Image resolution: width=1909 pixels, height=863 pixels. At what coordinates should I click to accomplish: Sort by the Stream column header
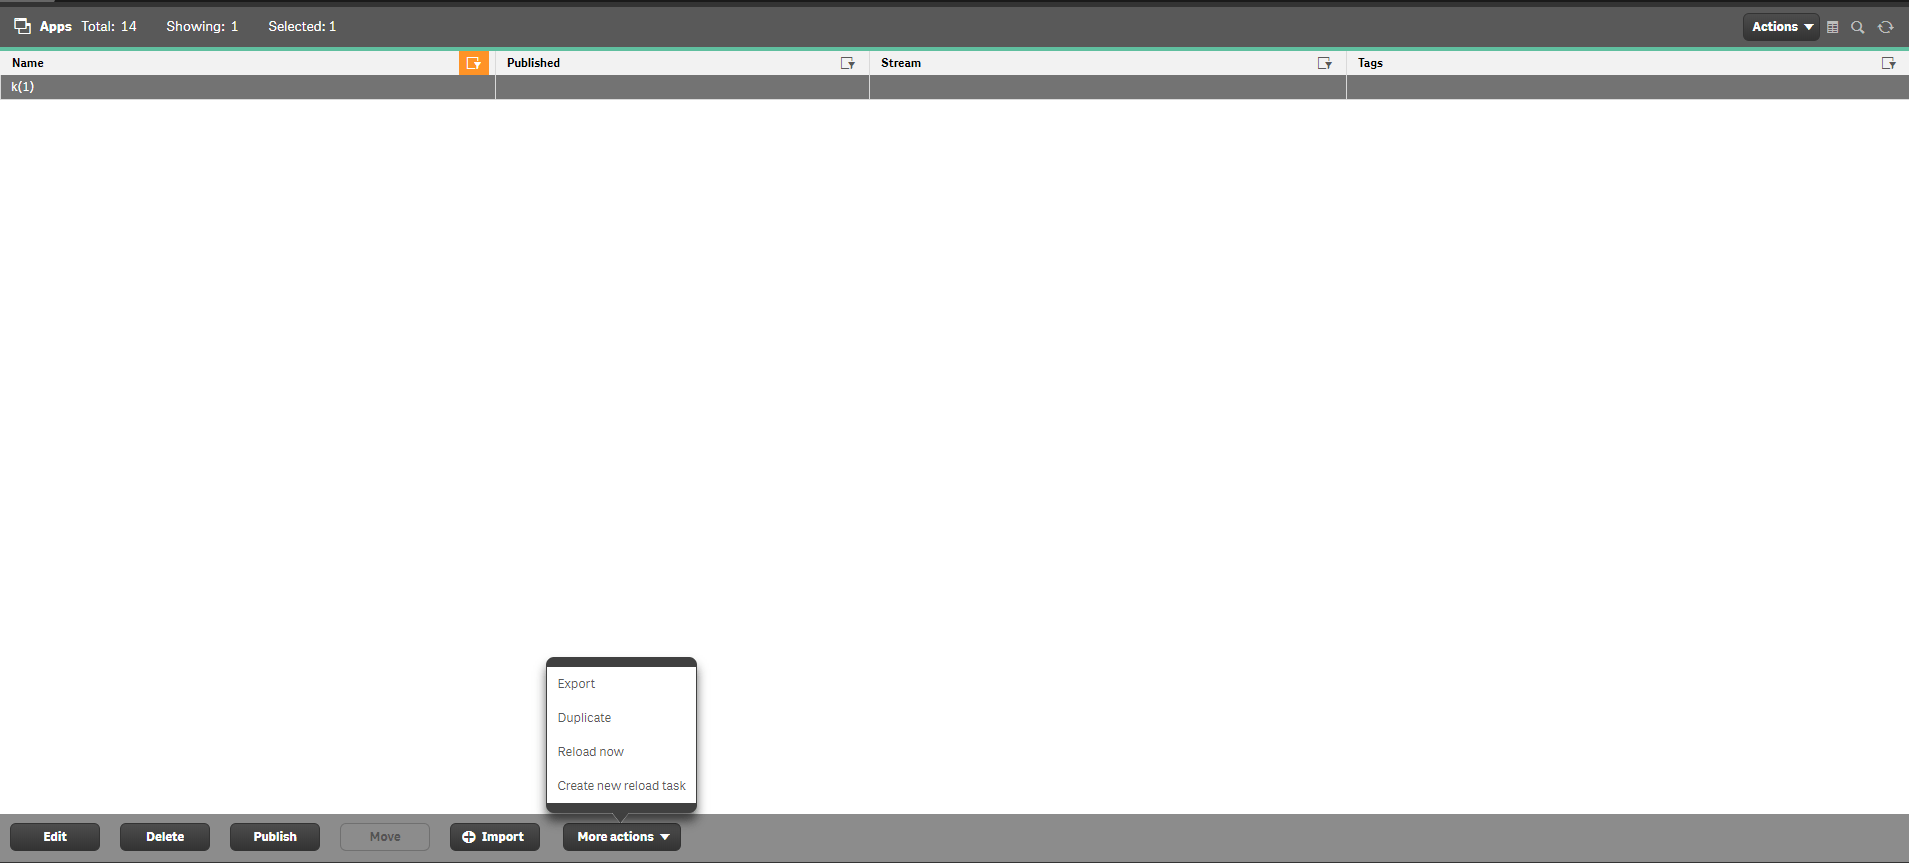click(x=901, y=63)
